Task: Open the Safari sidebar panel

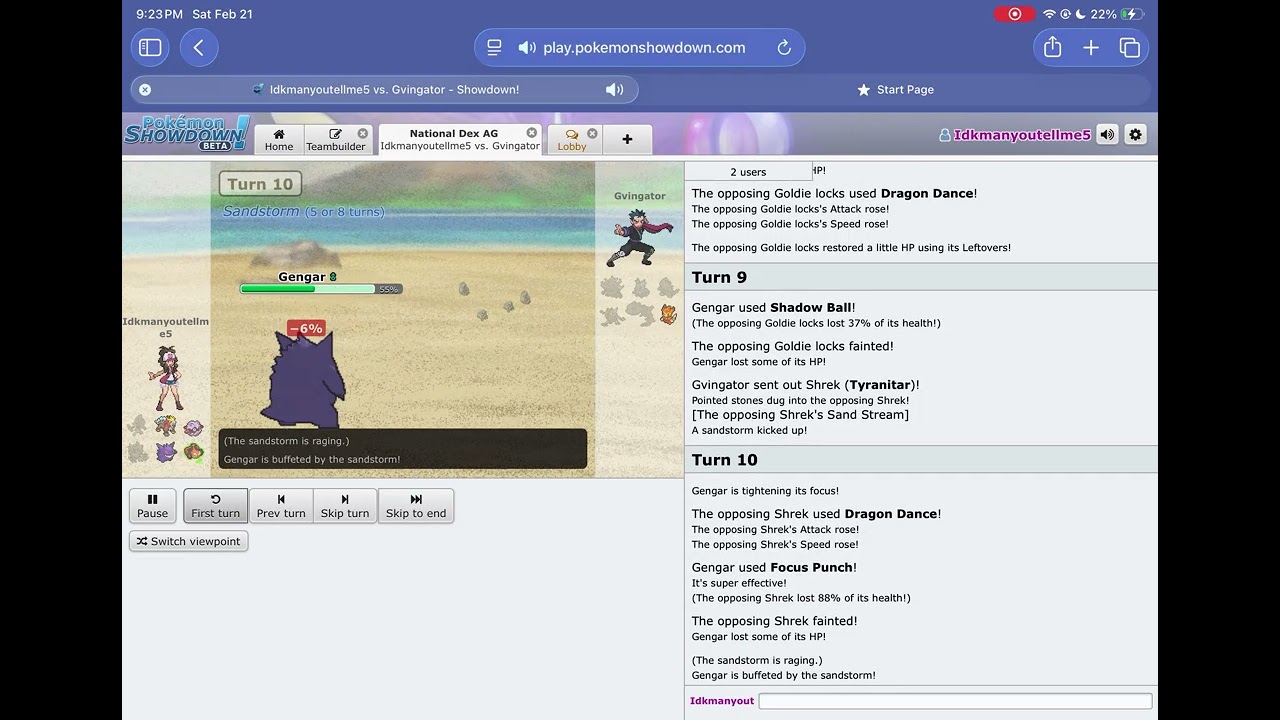Action: coord(150,48)
